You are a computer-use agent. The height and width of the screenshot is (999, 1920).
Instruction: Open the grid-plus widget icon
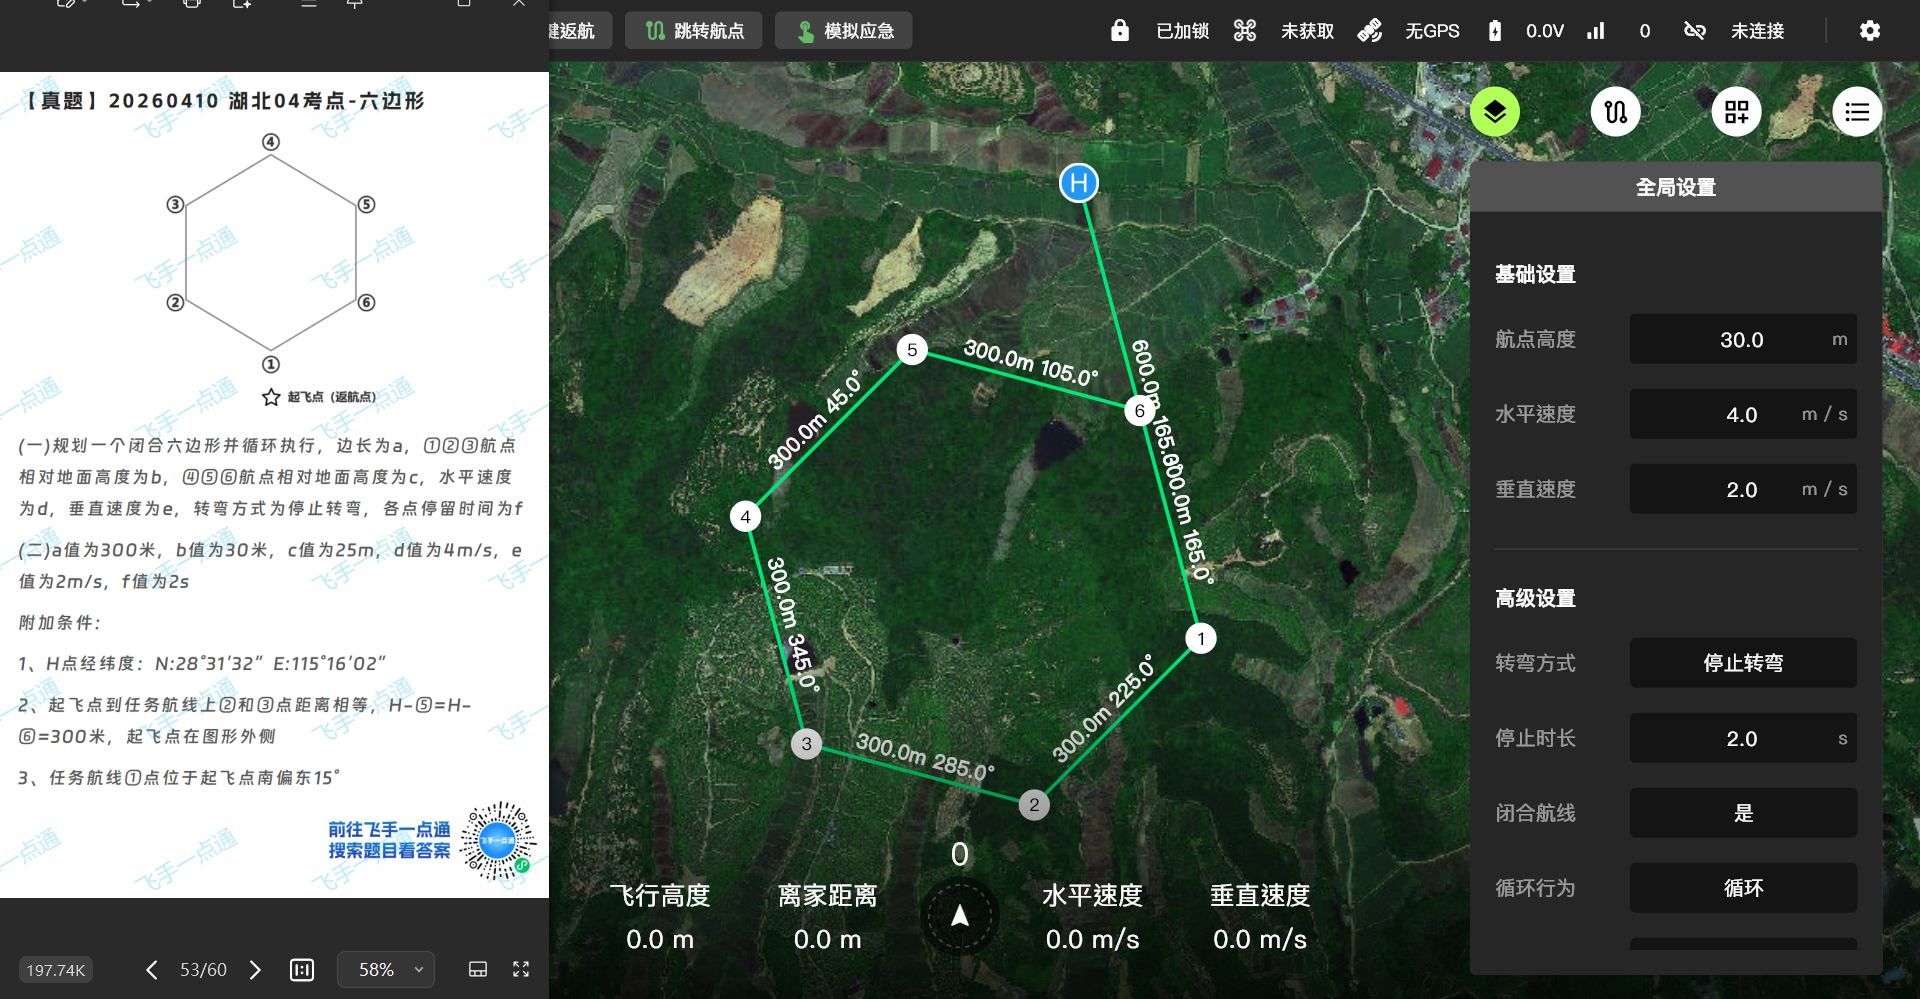(x=1736, y=112)
